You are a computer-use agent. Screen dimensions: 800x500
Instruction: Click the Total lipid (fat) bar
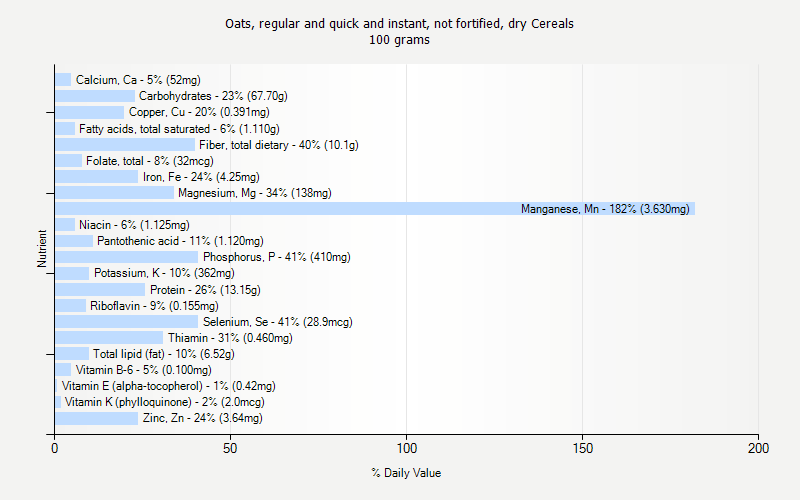(x=72, y=354)
